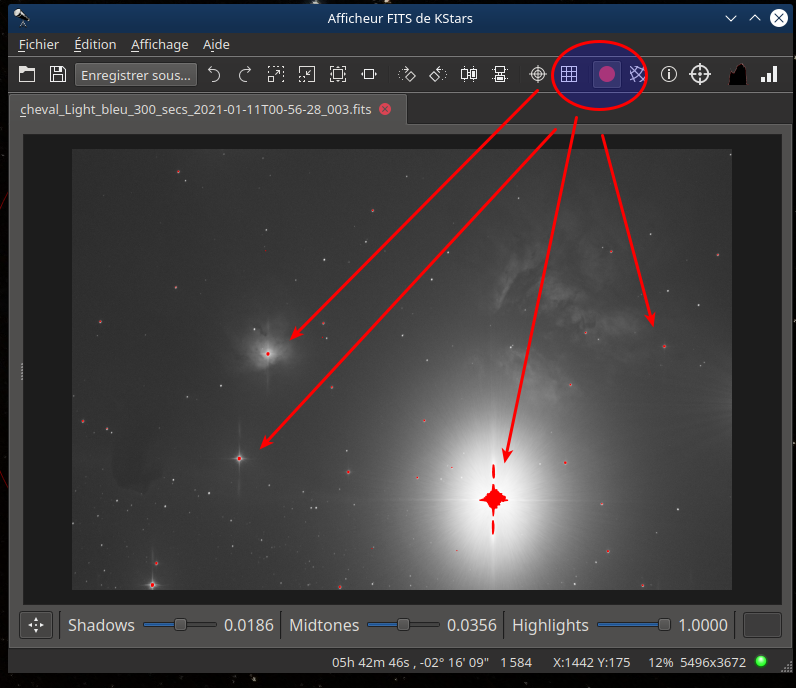796x688 pixels.
Task: Toggle the pixel grid overlay
Action: (x=569, y=75)
